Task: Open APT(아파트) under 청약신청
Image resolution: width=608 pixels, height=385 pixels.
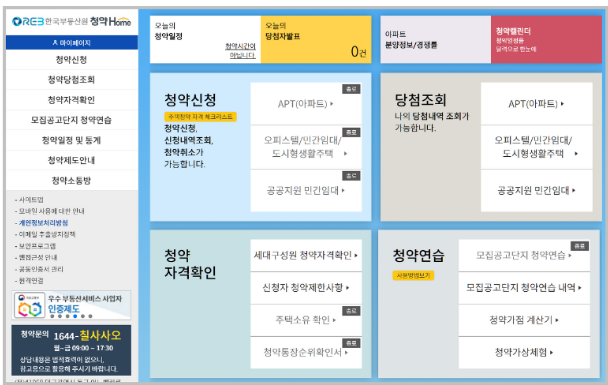Action: pyautogui.click(x=306, y=104)
